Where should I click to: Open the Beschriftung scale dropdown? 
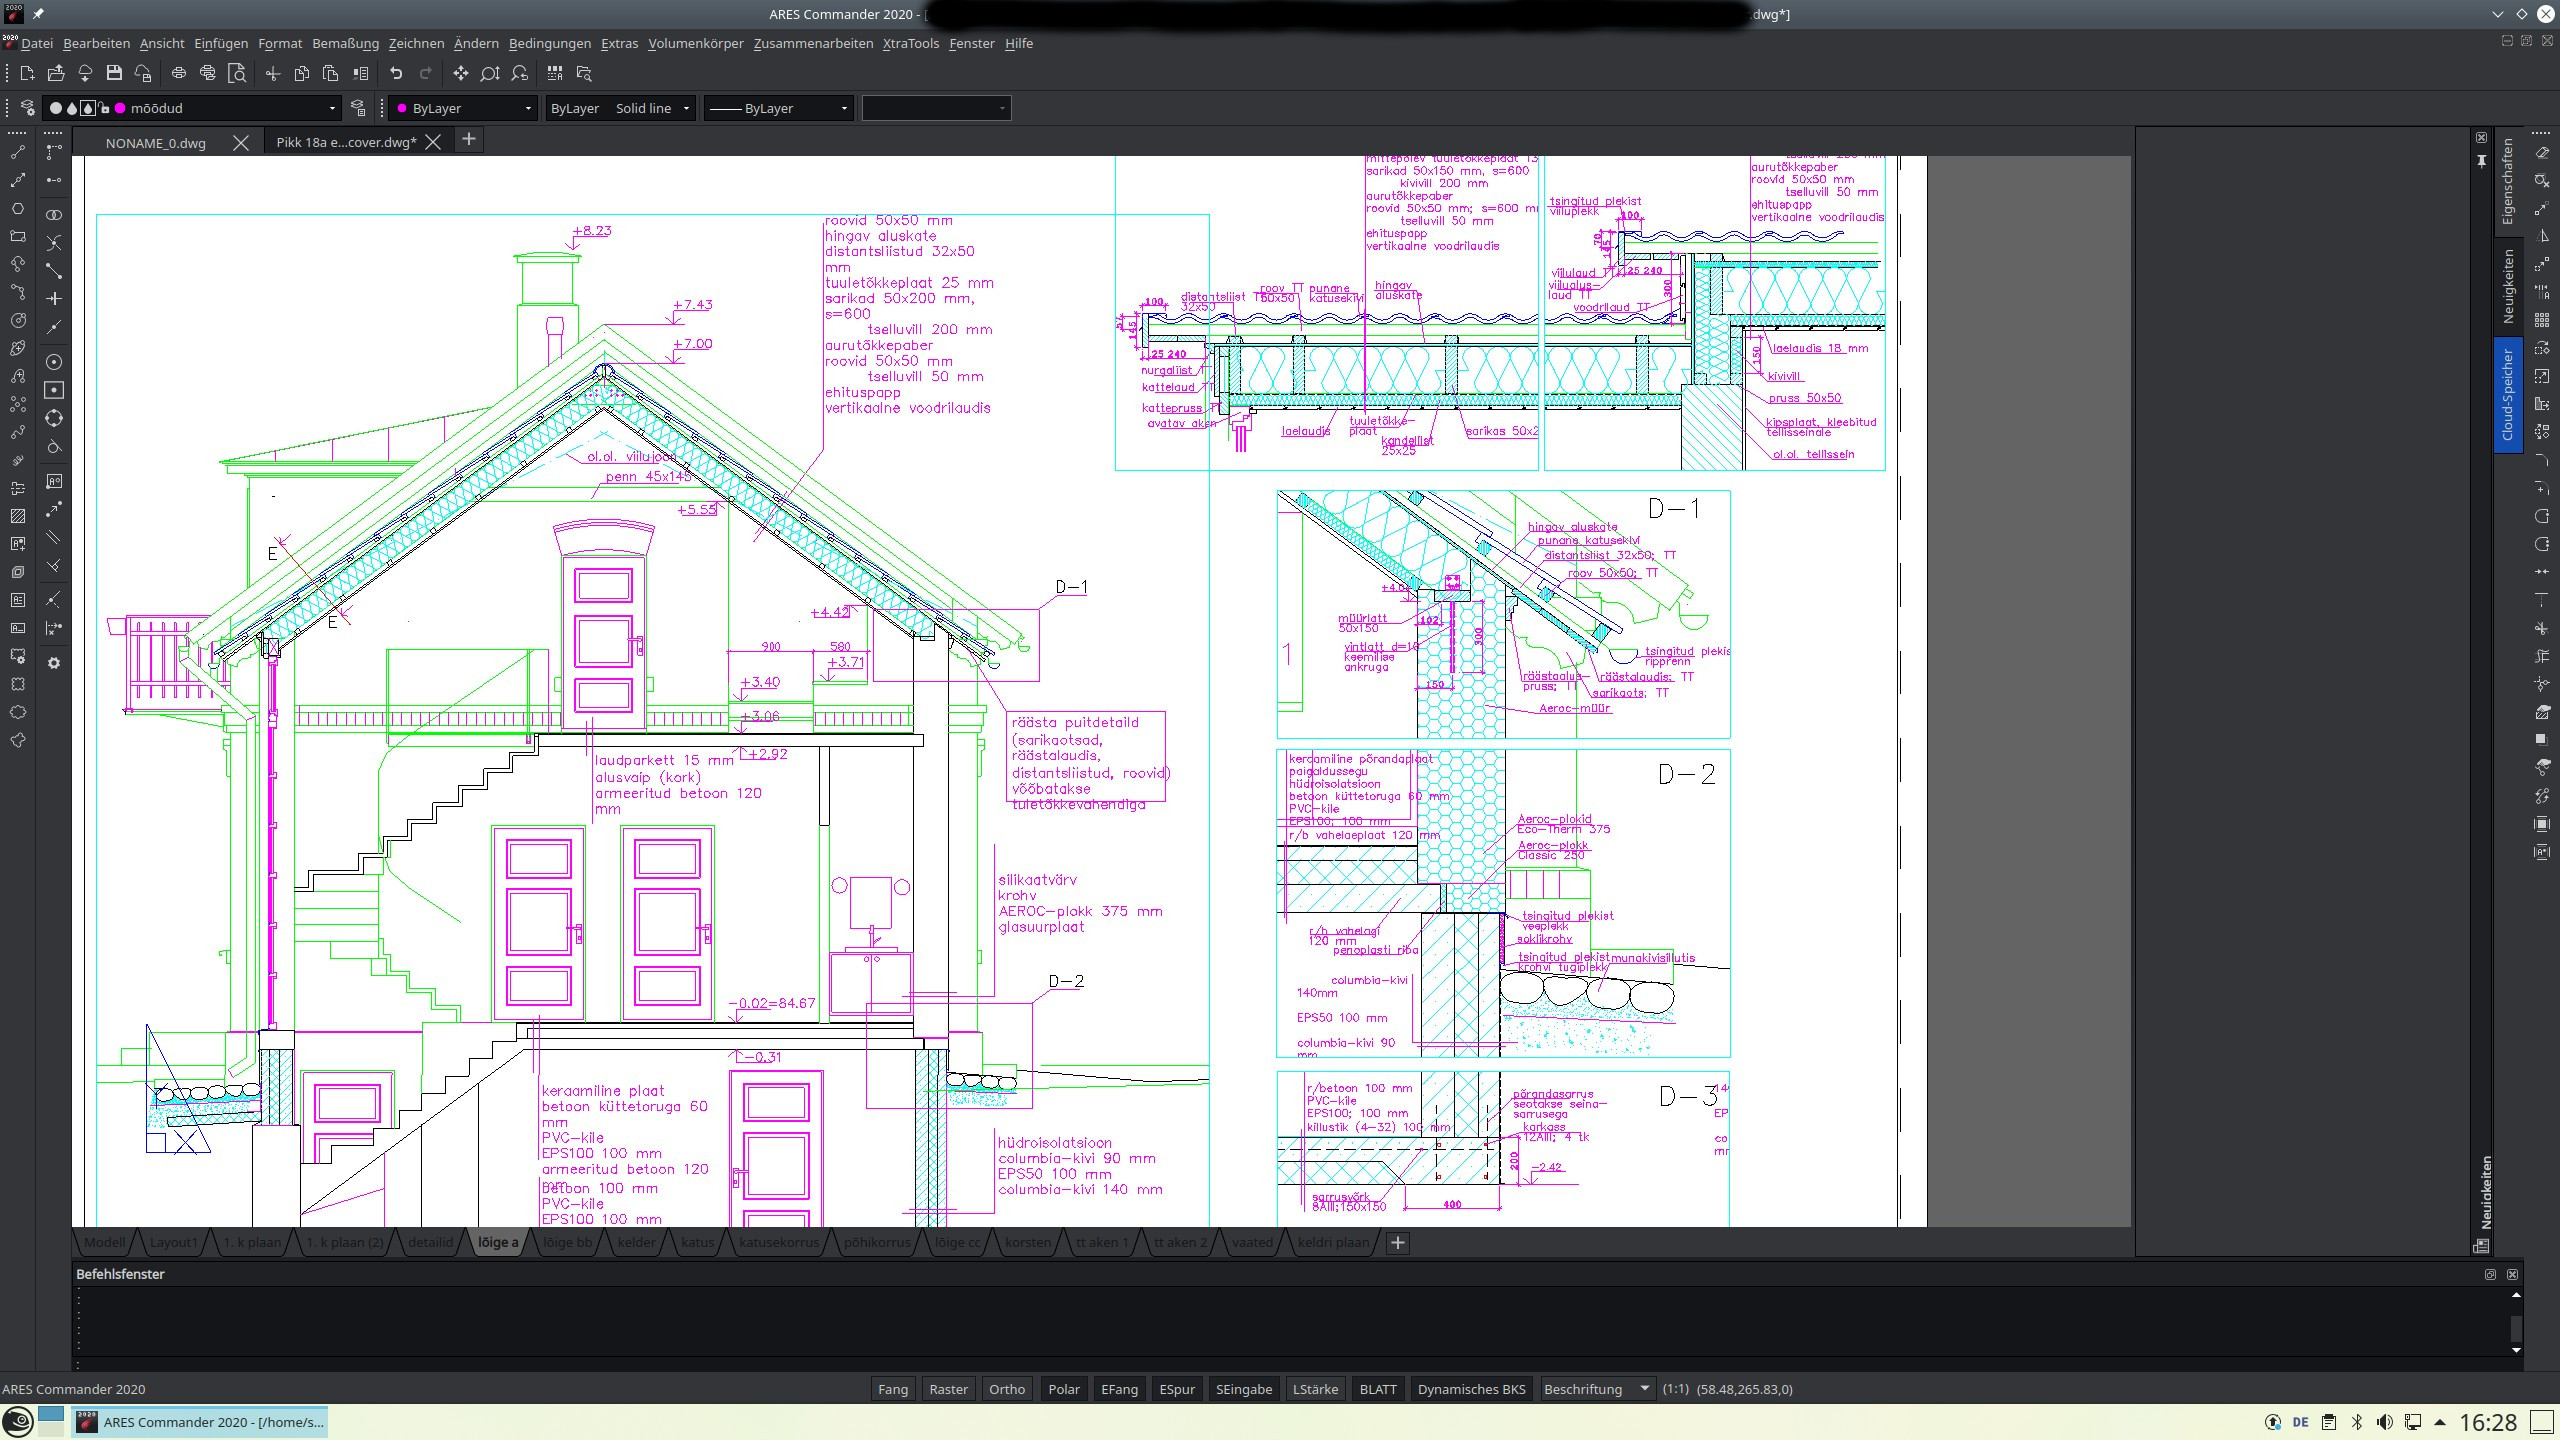click(1644, 1388)
